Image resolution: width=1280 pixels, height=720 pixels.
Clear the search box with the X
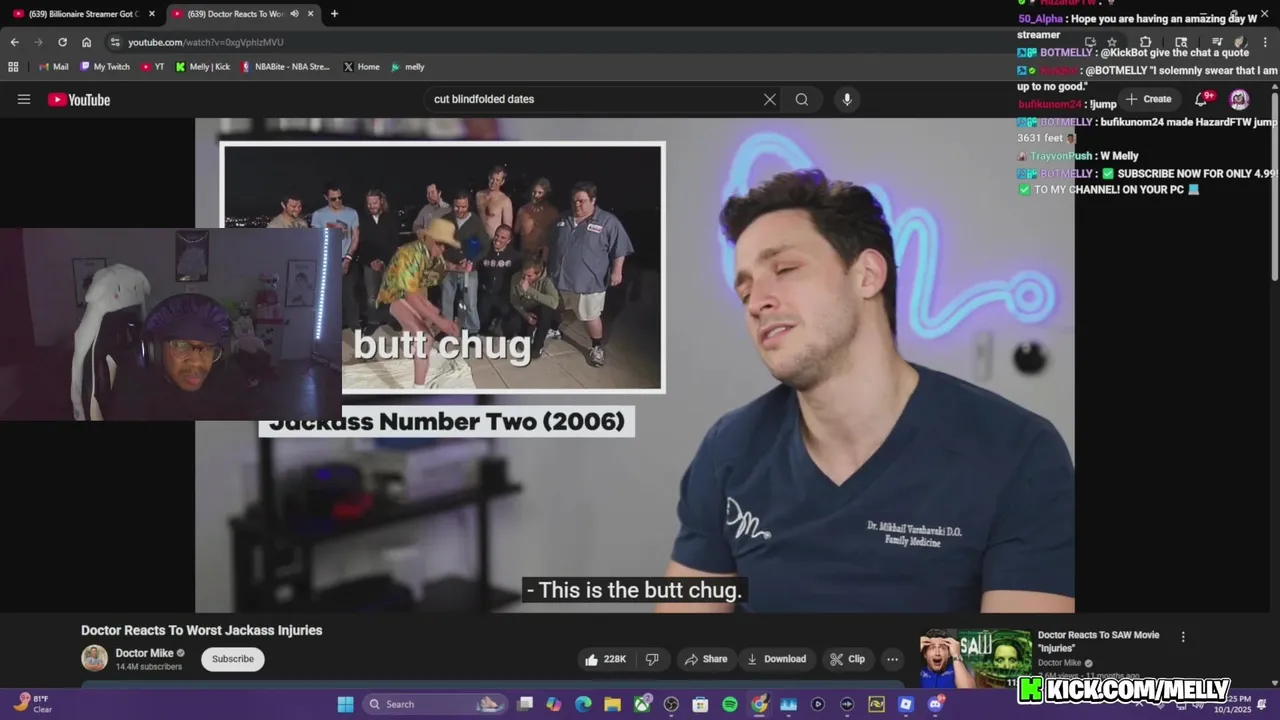[x=770, y=99]
